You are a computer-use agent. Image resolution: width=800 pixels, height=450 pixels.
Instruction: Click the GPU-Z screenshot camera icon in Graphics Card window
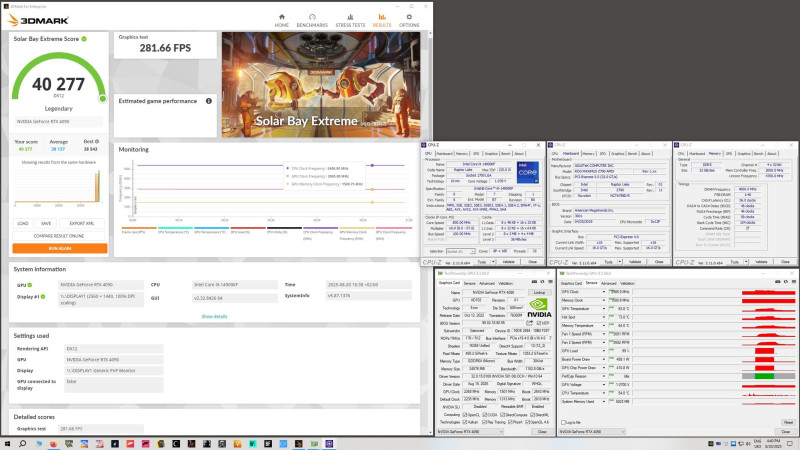coord(534,282)
